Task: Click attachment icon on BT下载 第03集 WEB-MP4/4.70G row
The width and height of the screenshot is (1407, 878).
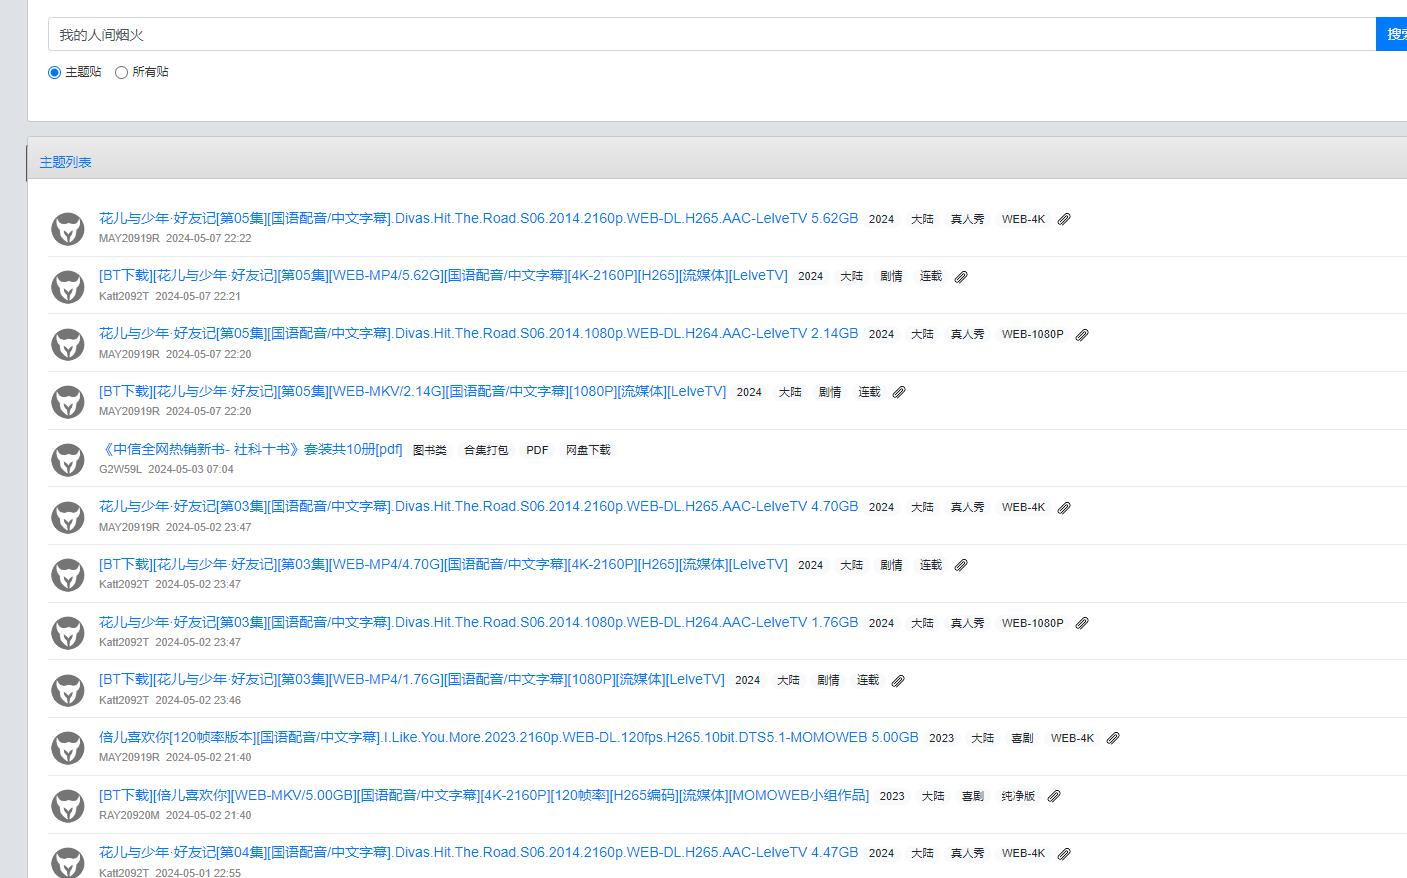Action: tap(961, 565)
